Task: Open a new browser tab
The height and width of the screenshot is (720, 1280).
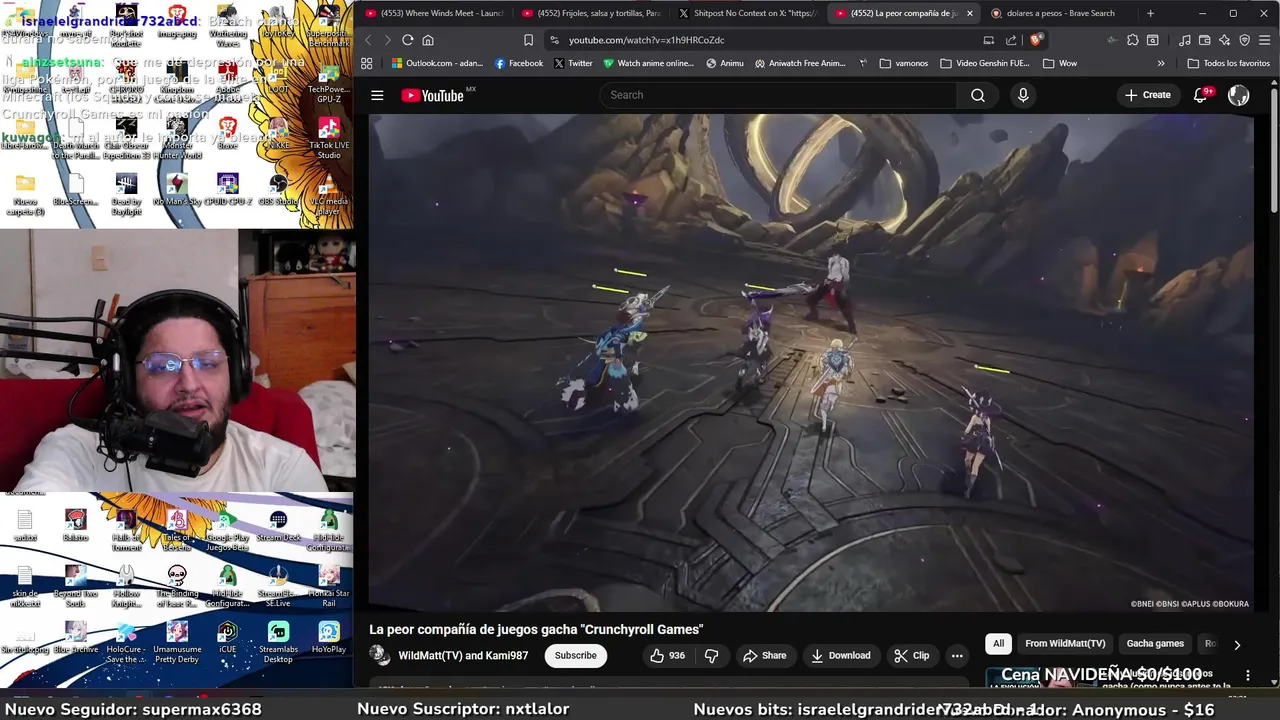Action: [1150, 13]
